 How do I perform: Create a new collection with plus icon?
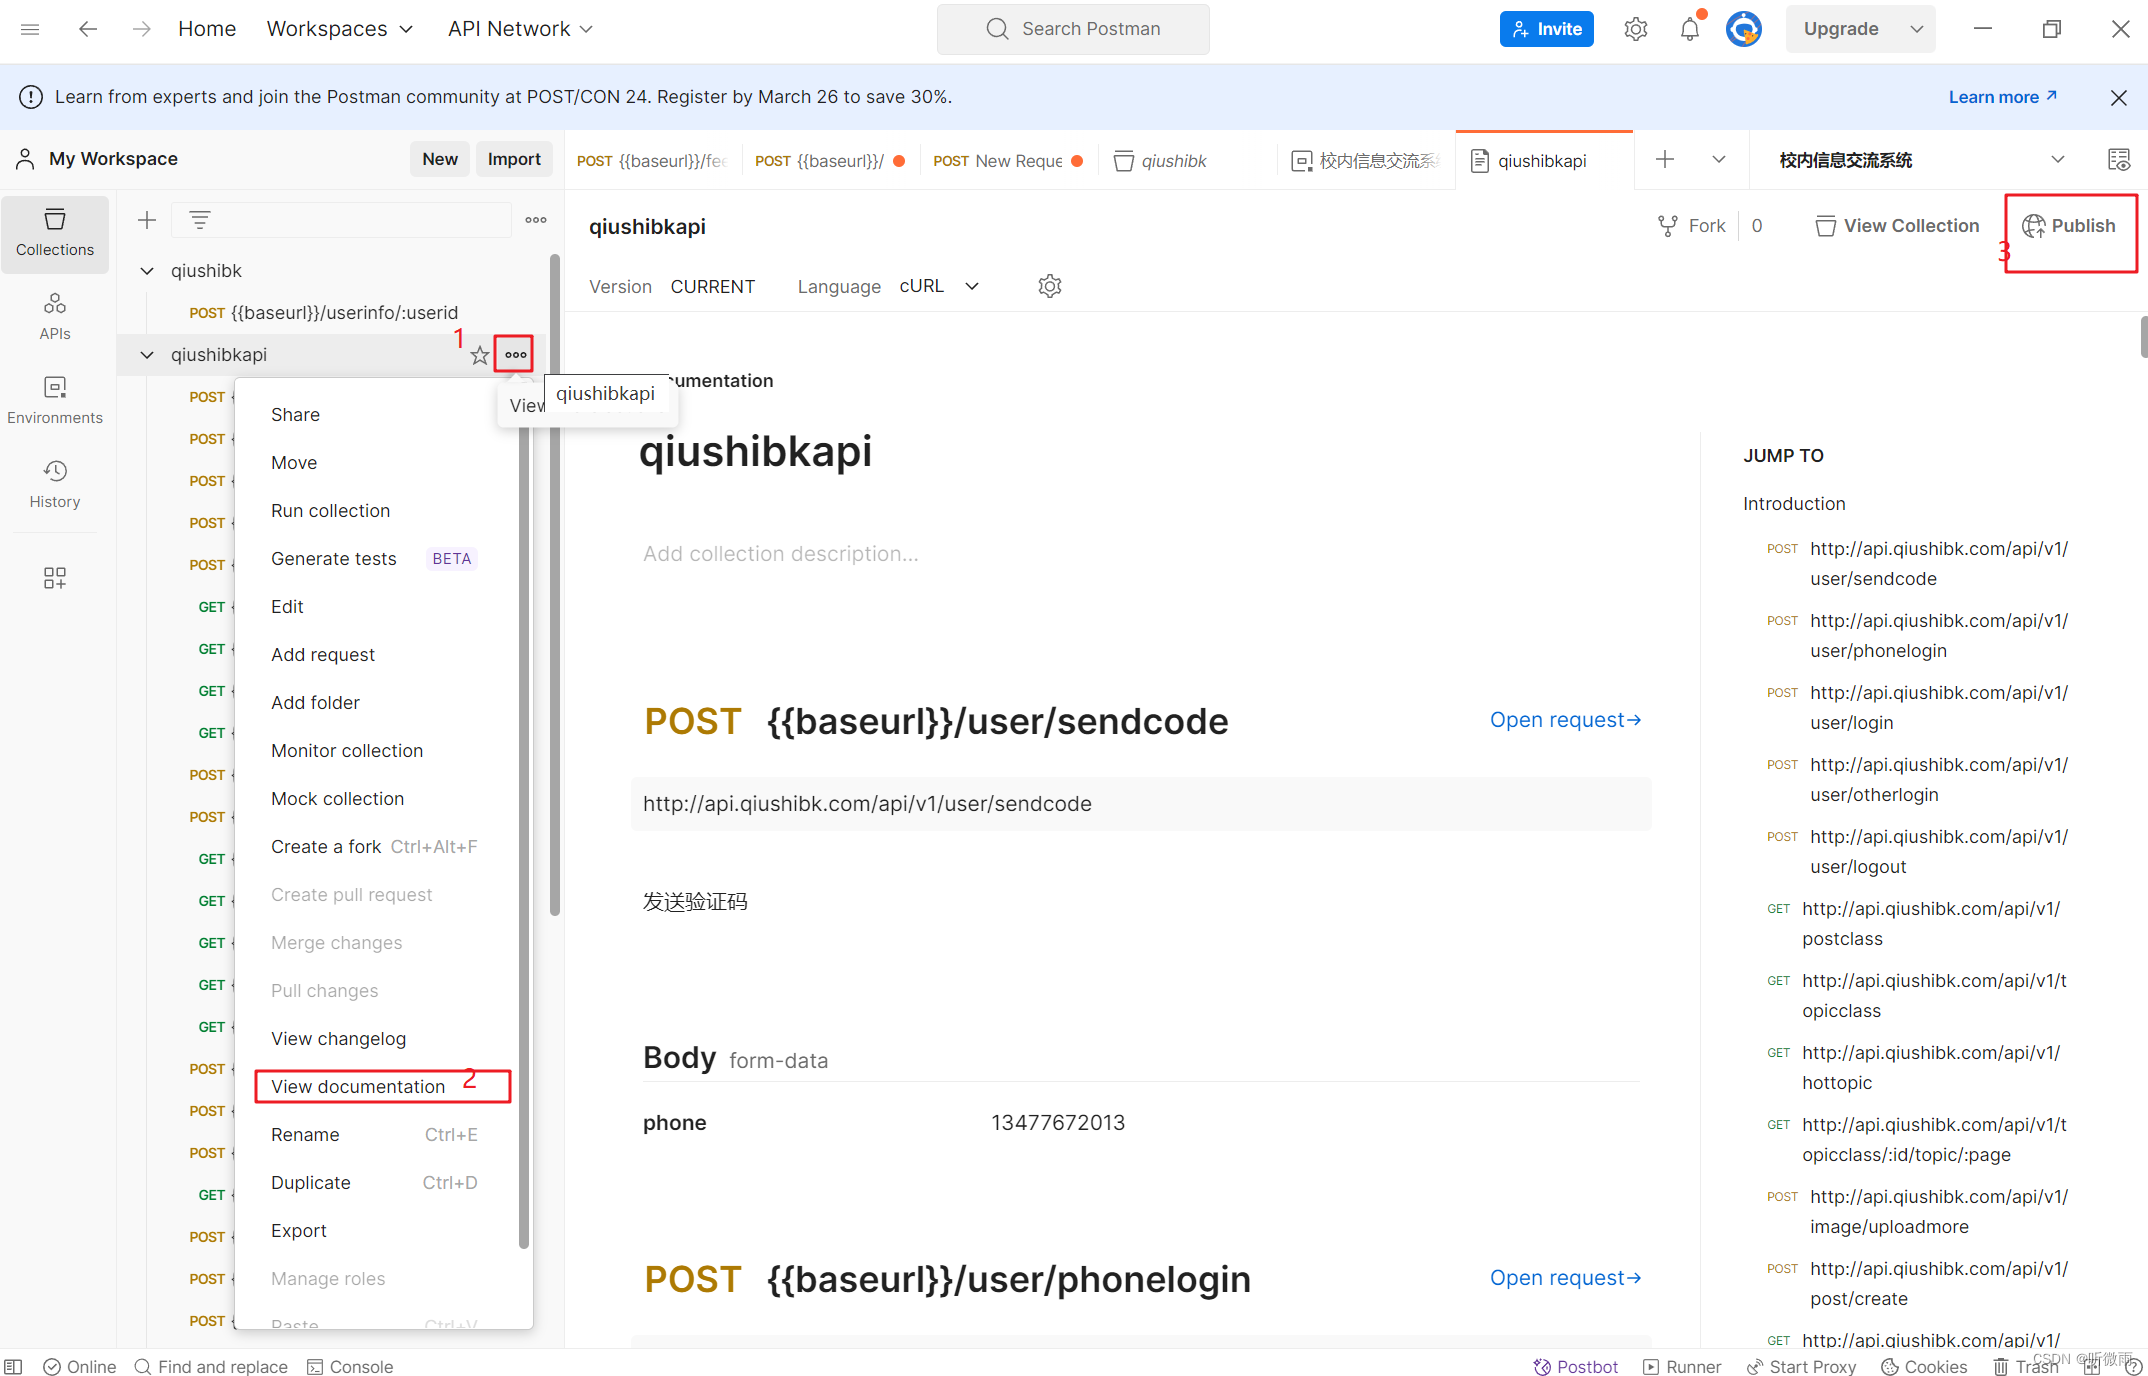[147, 220]
